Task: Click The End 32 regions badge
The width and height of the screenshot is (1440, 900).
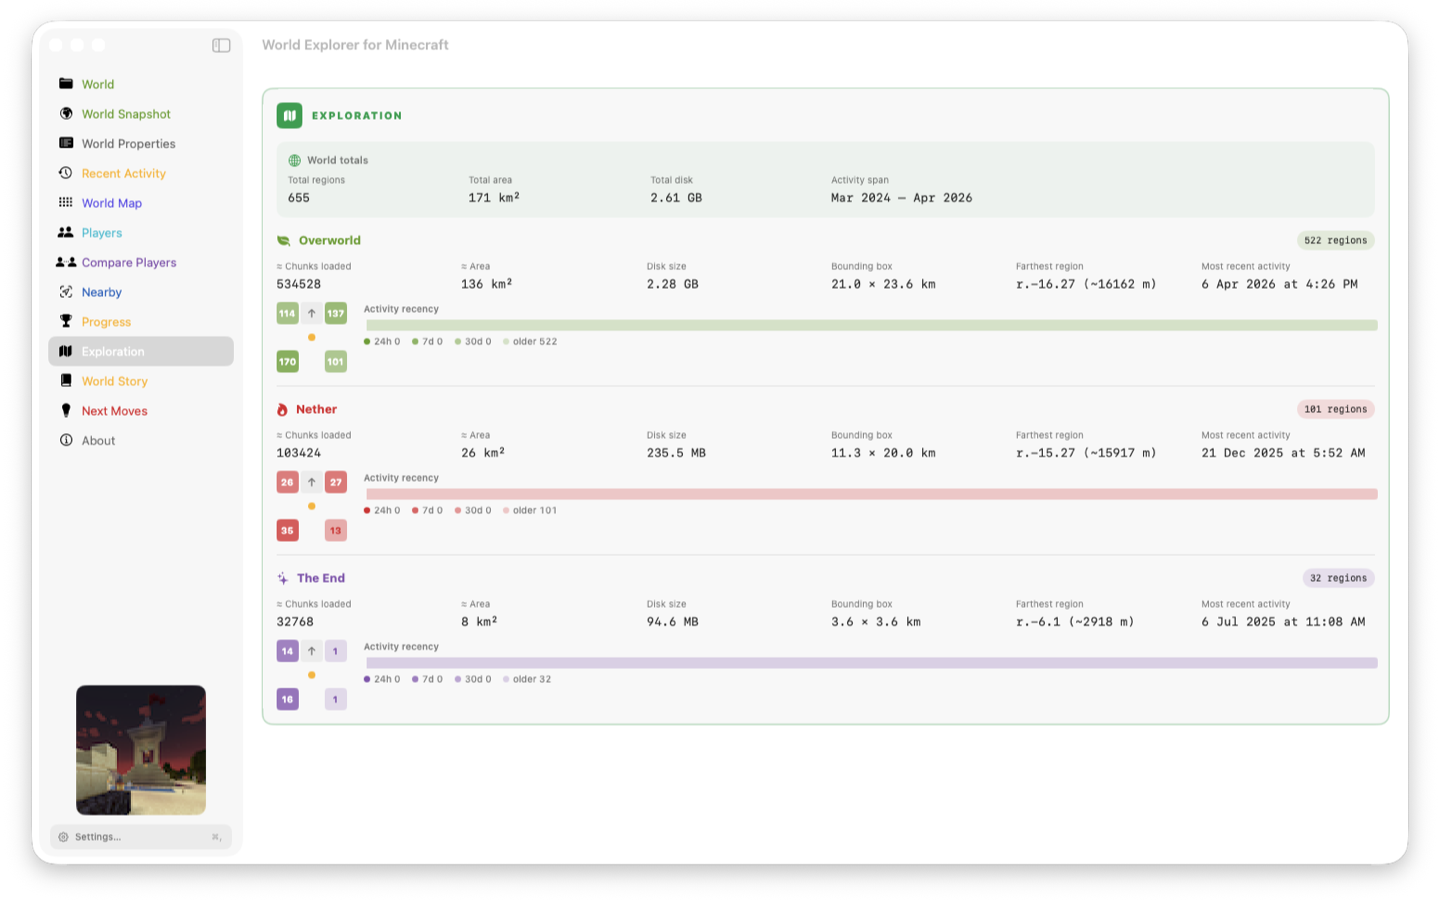Action: tap(1339, 578)
